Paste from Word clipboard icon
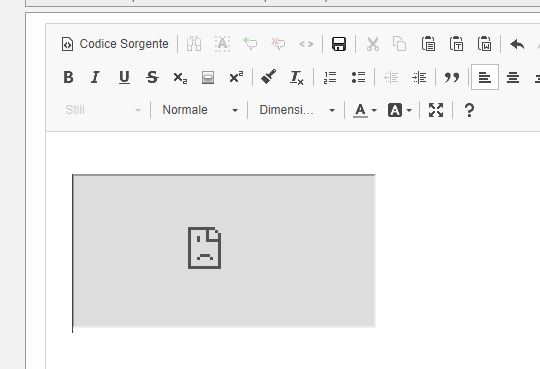This screenshot has height=369, width=540. [485, 44]
